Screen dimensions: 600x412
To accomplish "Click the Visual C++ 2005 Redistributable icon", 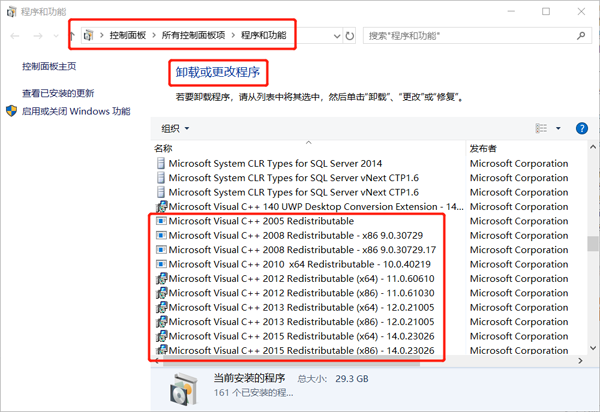I will (159, 220).
